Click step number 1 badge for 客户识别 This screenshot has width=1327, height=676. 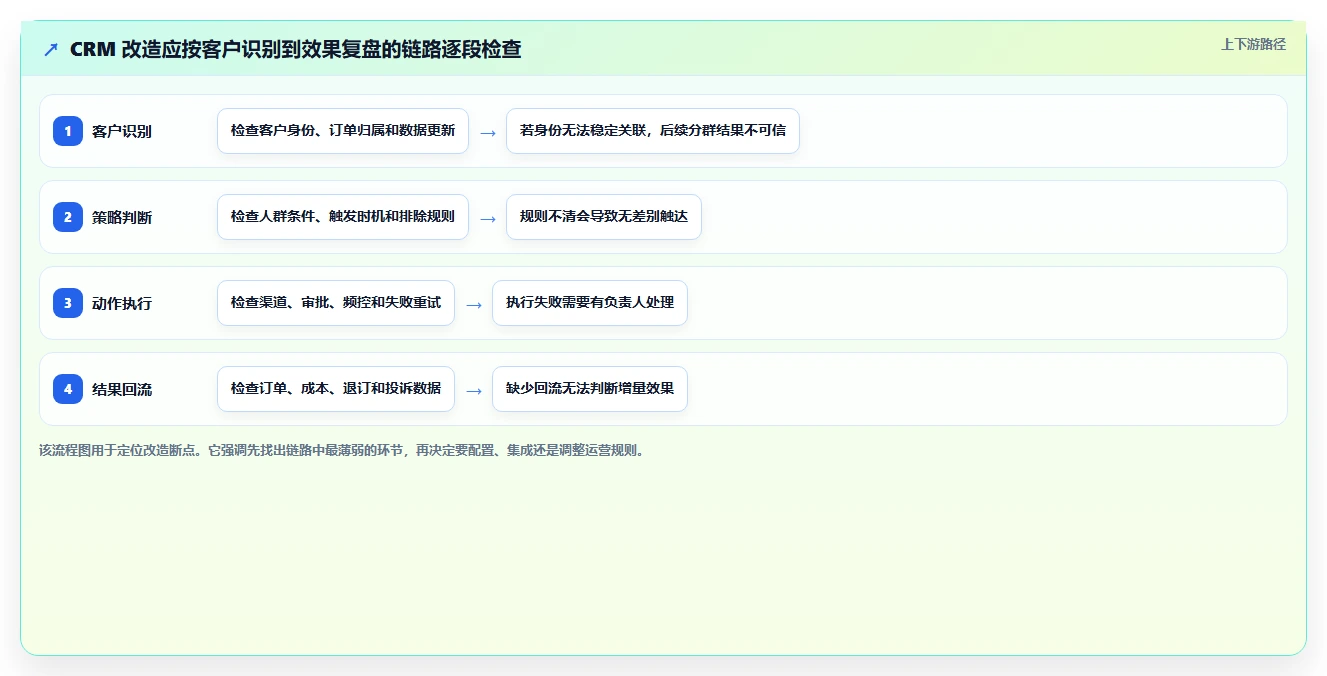68,131
